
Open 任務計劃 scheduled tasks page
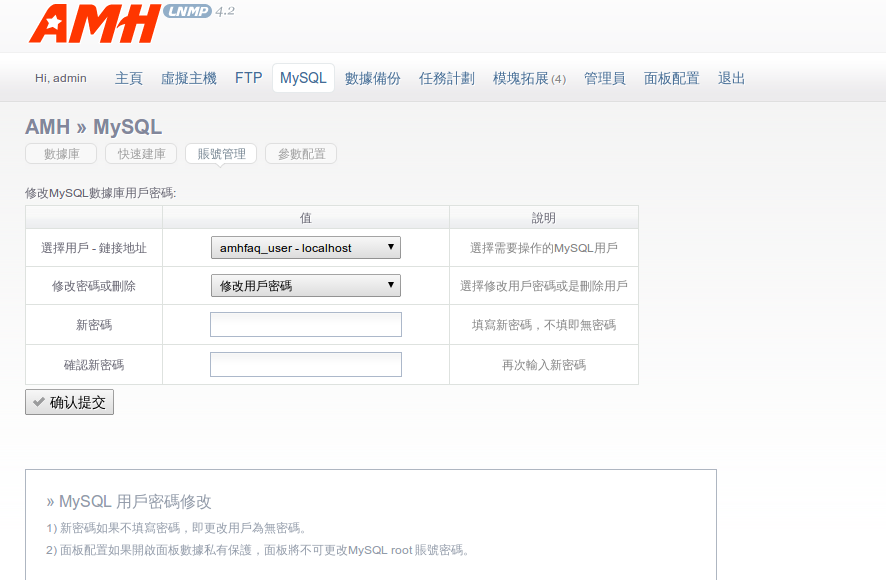coord(447,78)
